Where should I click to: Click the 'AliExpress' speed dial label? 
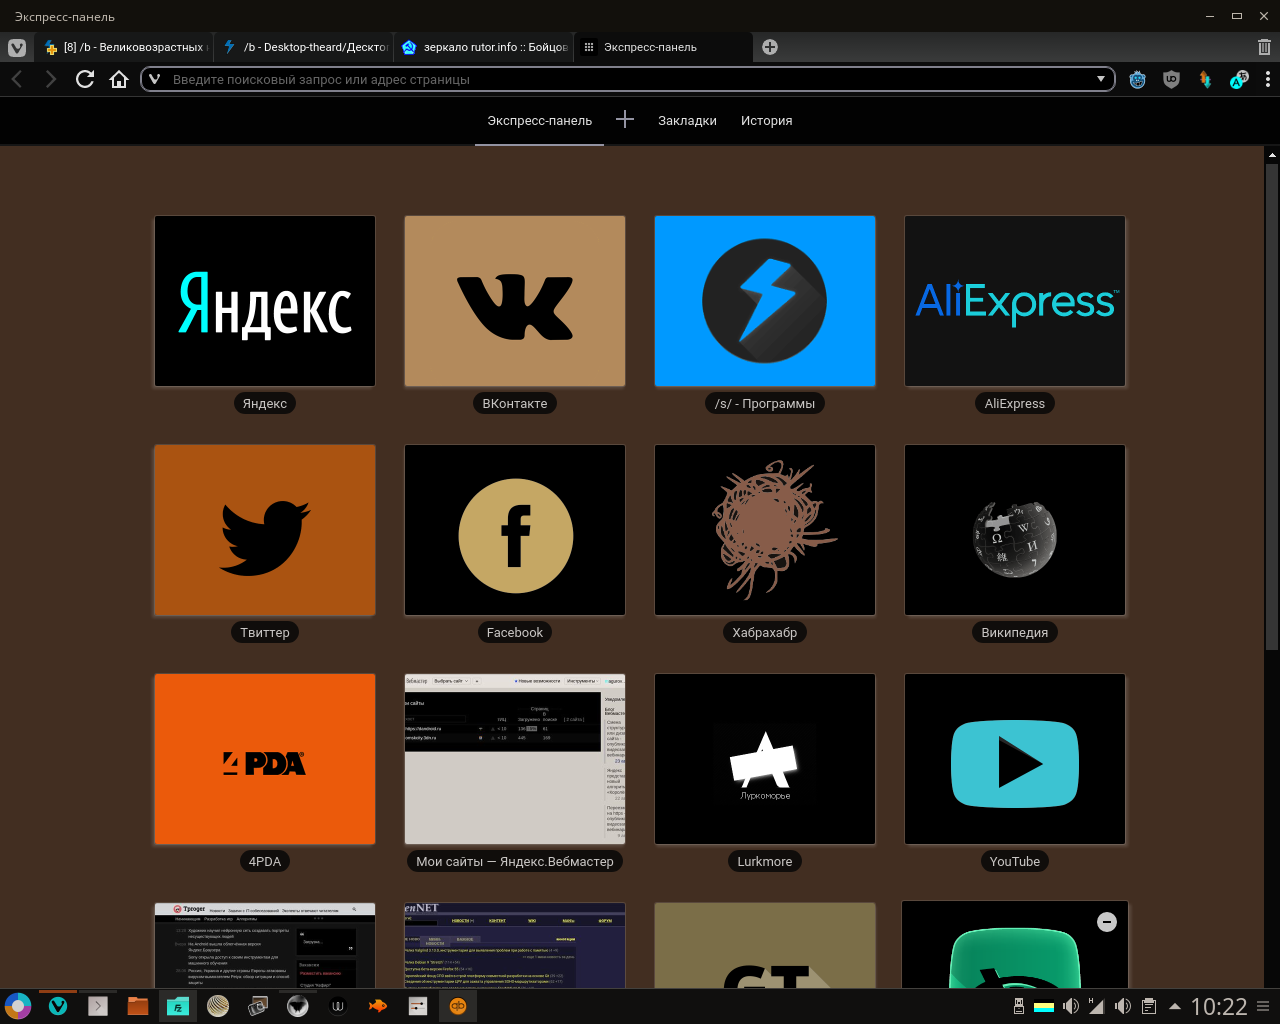(1015, 404)
